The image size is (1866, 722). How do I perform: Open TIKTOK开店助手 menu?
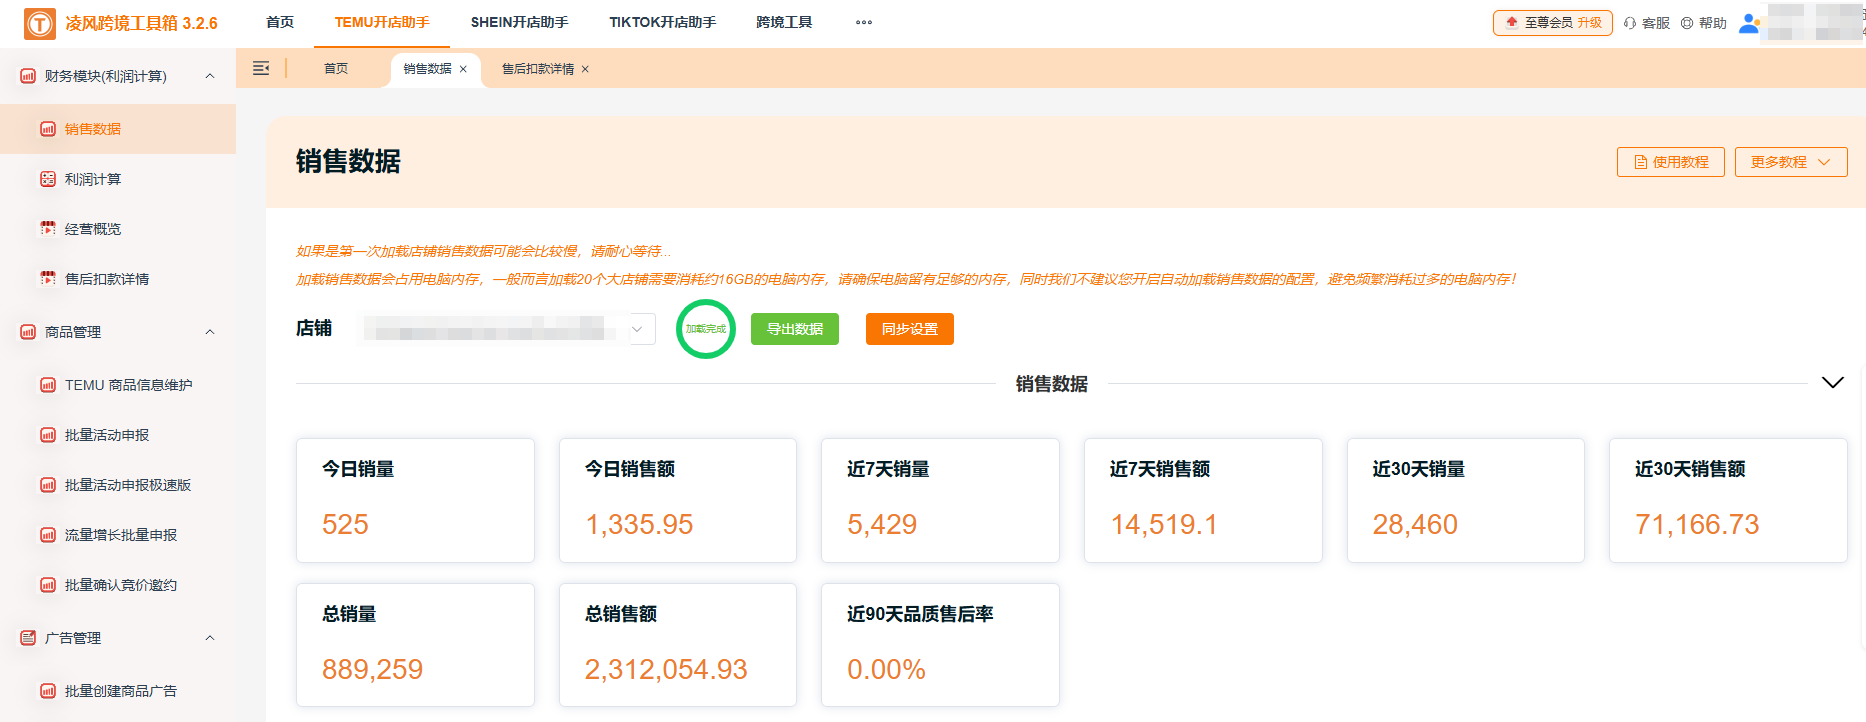click(662, 22)
